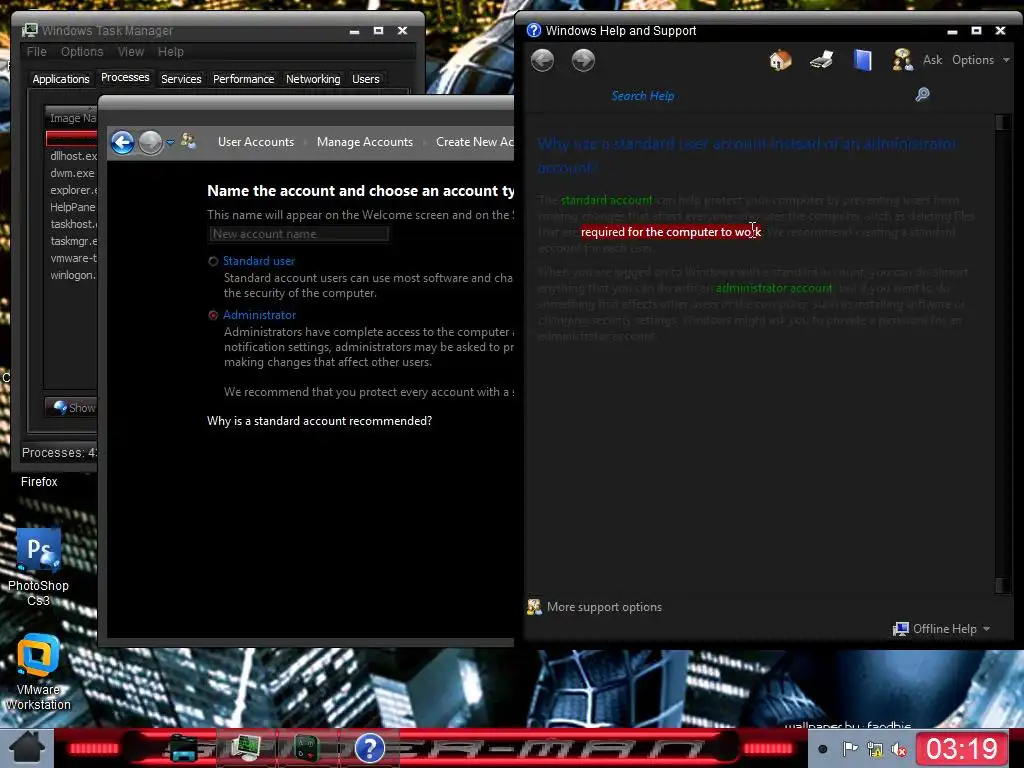1024x768 pixels.
Task: Click the New account name input field
Action: 299,234
